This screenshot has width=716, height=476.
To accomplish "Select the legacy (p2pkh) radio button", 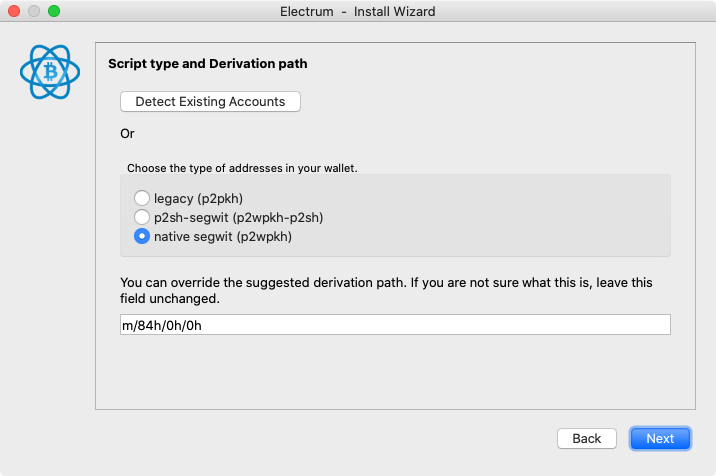I will point(142,198).
